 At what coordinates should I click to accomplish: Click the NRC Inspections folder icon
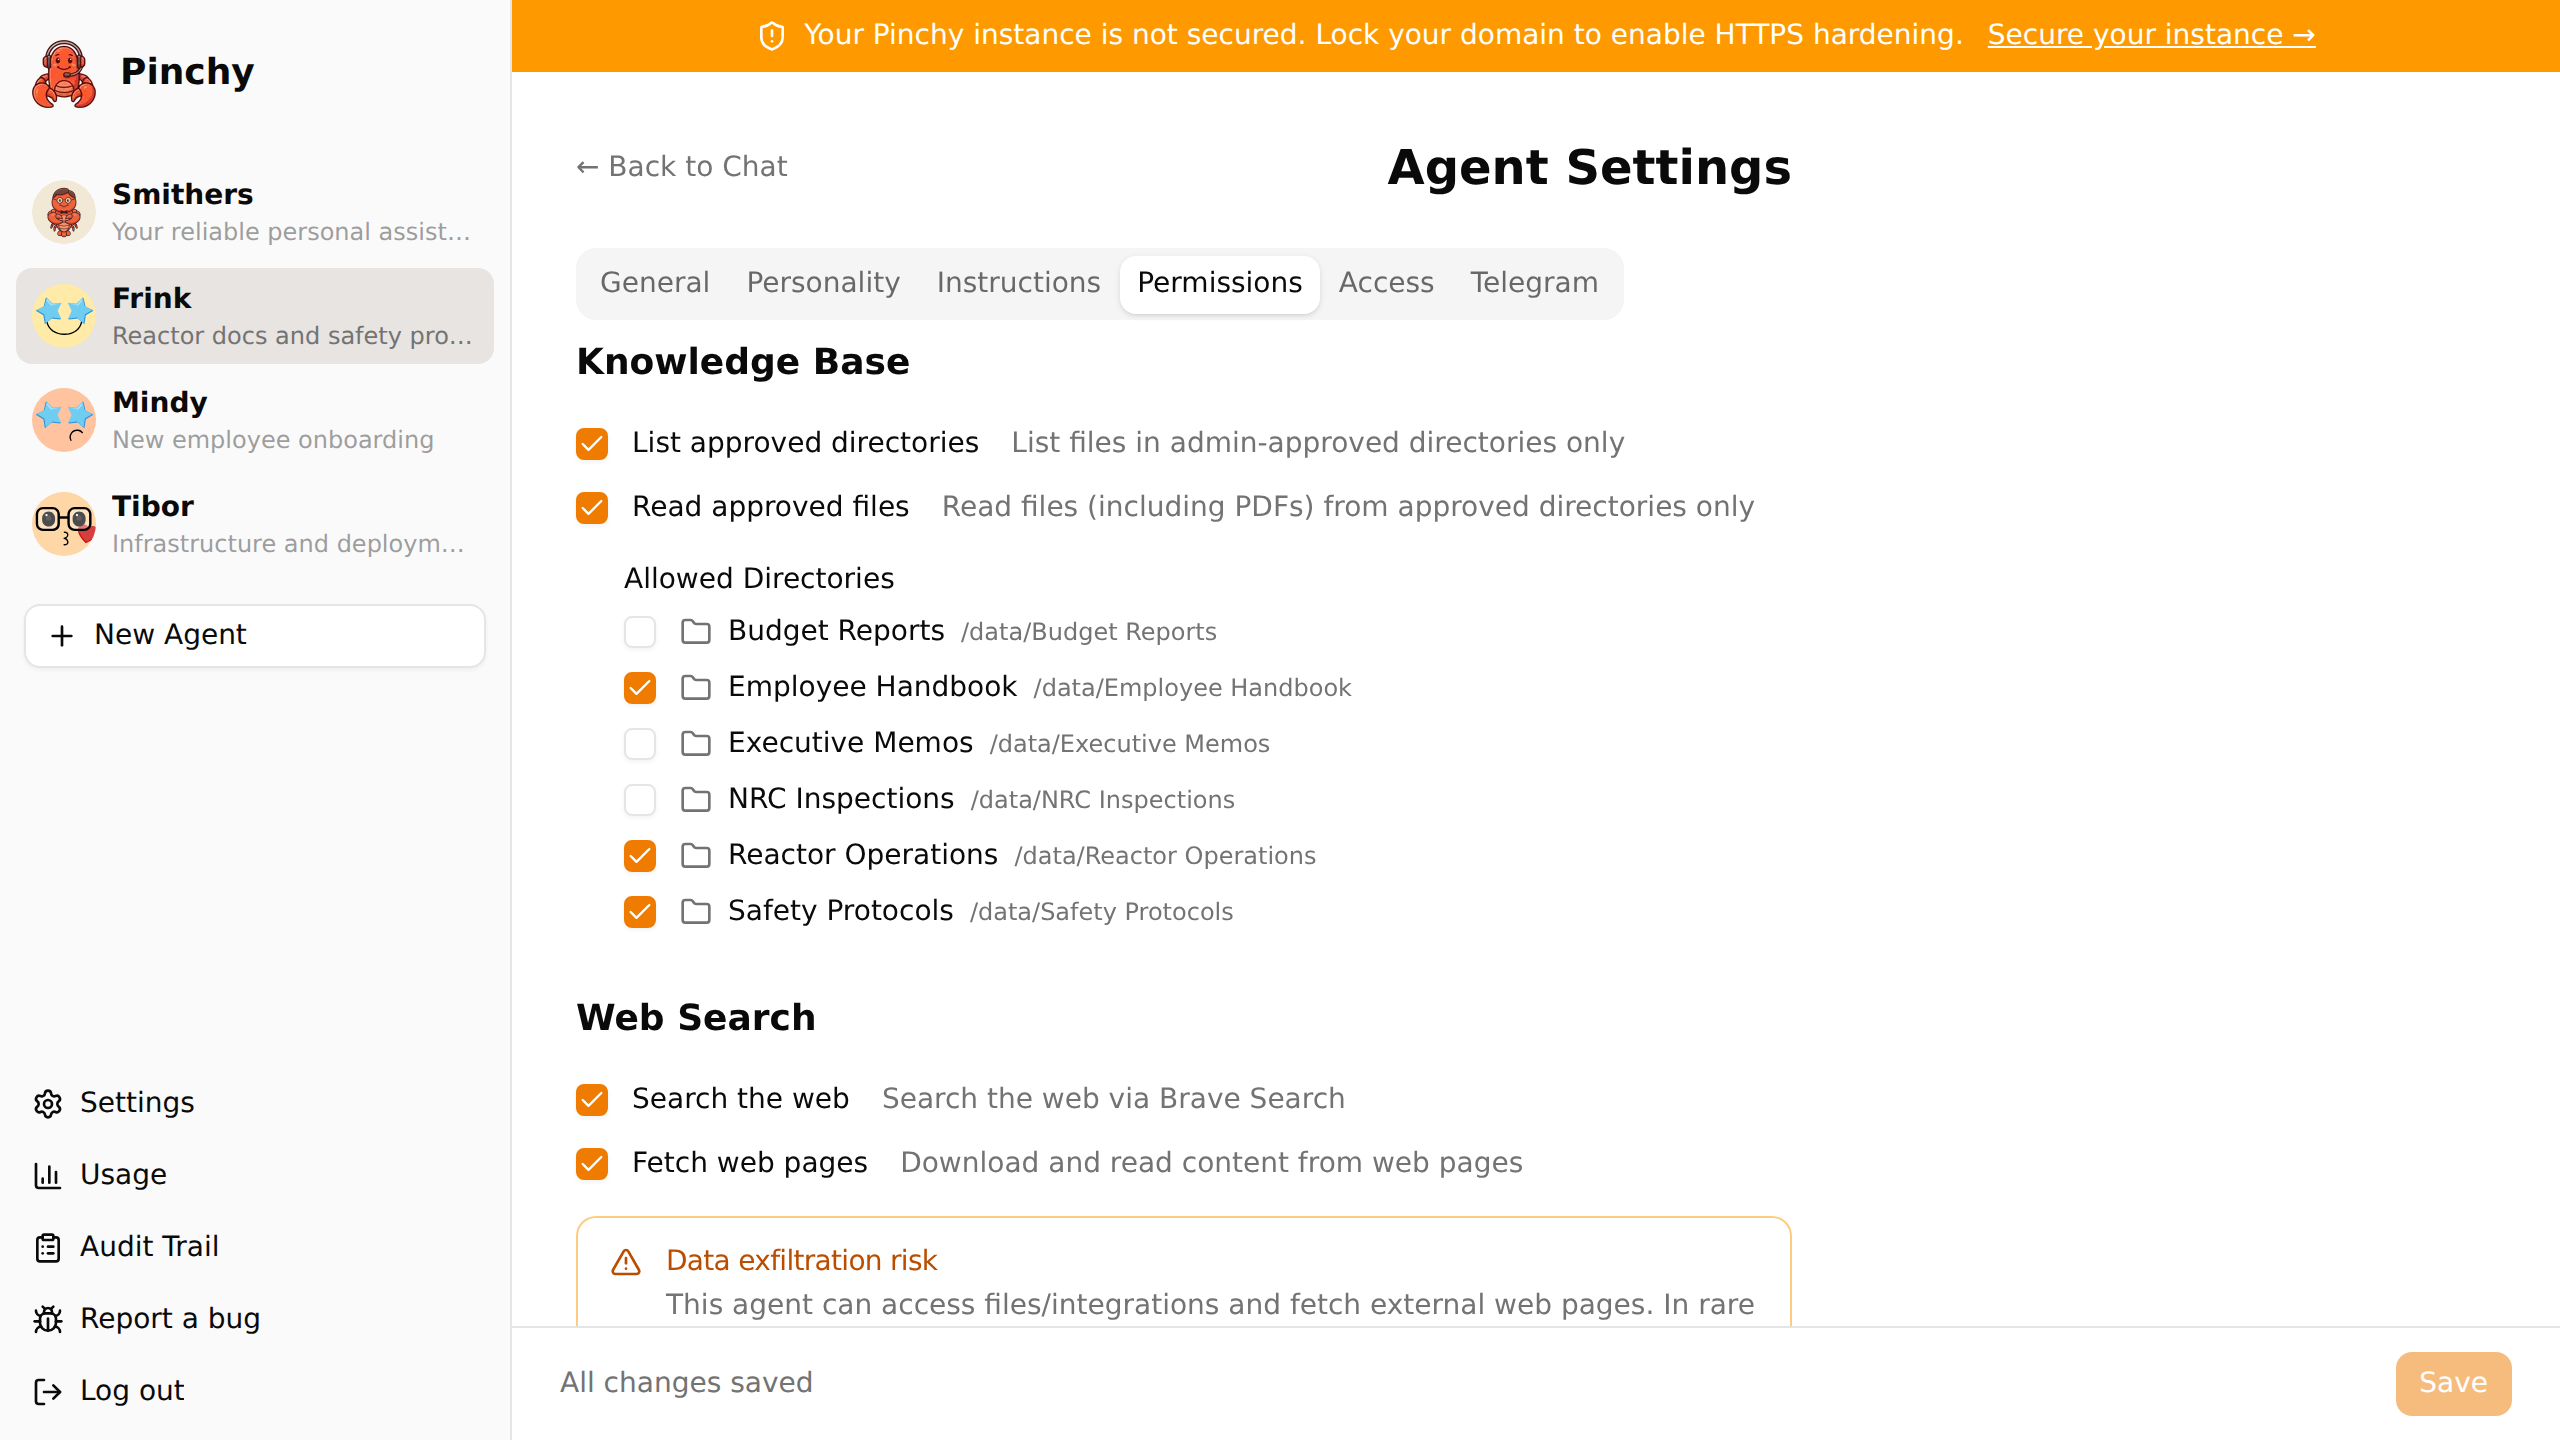(696, 799)
